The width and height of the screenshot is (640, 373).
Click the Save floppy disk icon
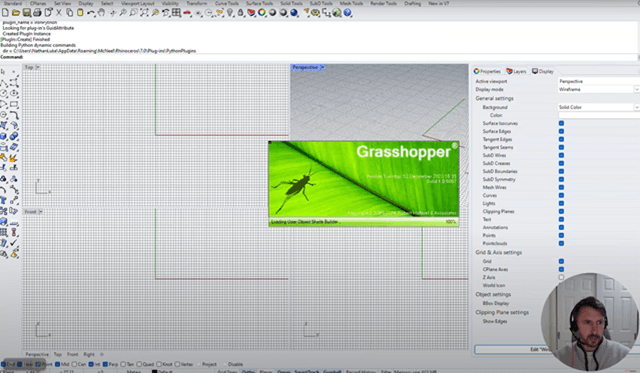coord(27,13)
